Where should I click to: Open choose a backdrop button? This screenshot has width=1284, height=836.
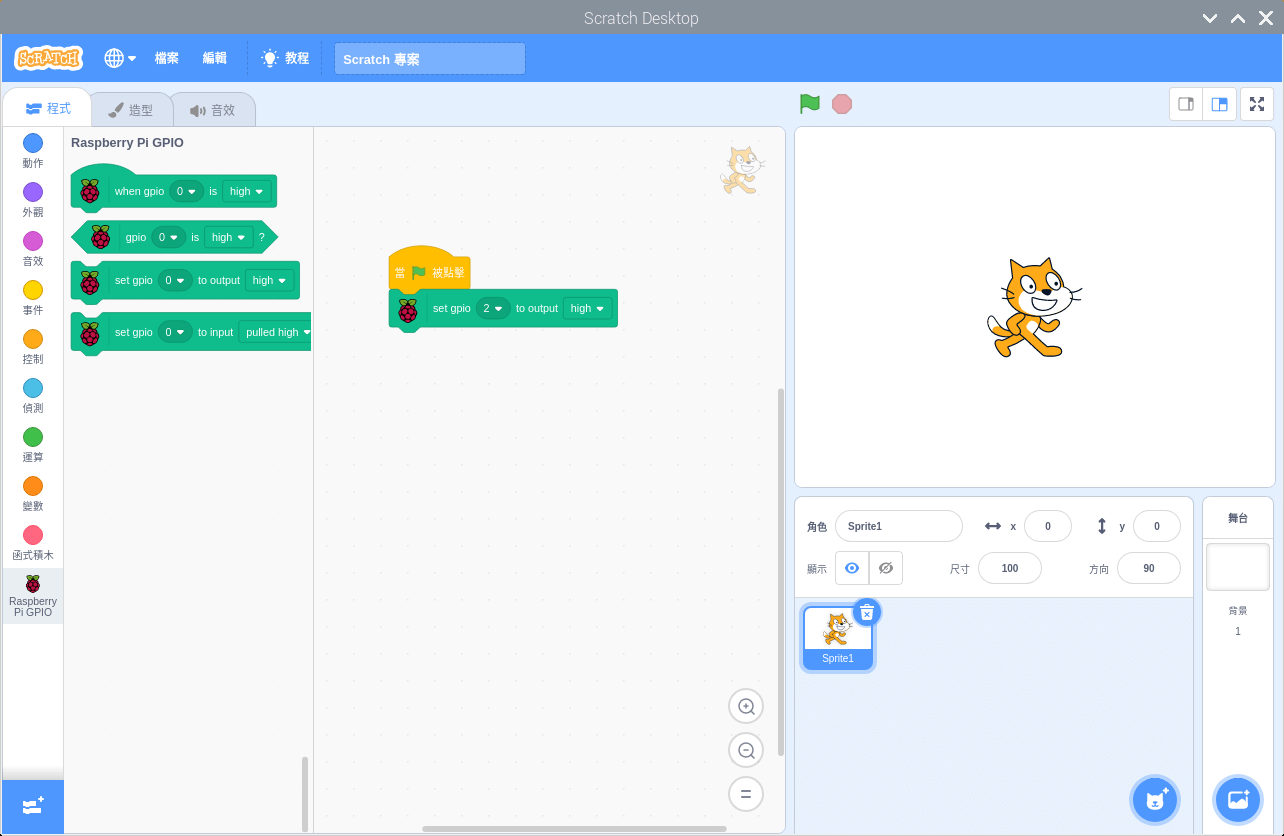pos(1238,800)
